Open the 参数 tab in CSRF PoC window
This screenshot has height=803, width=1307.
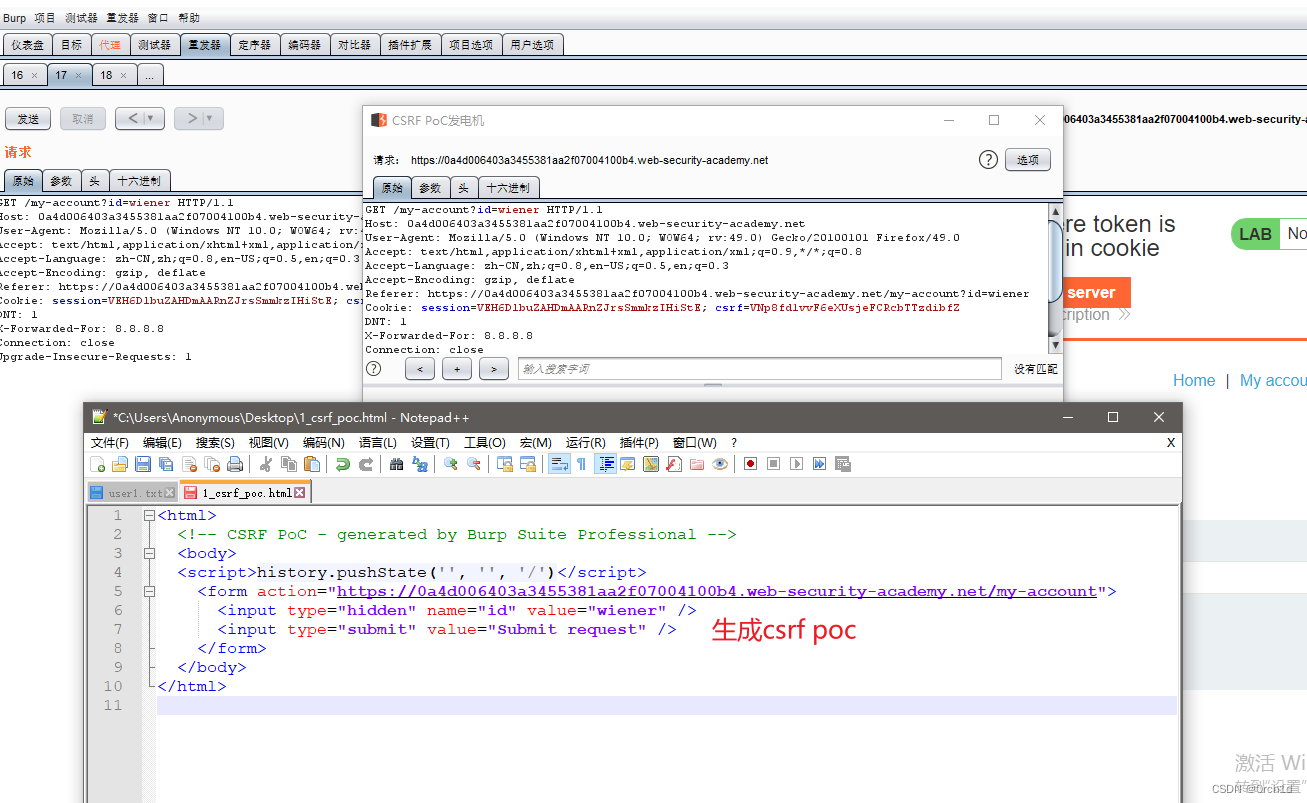coord(430,188)
